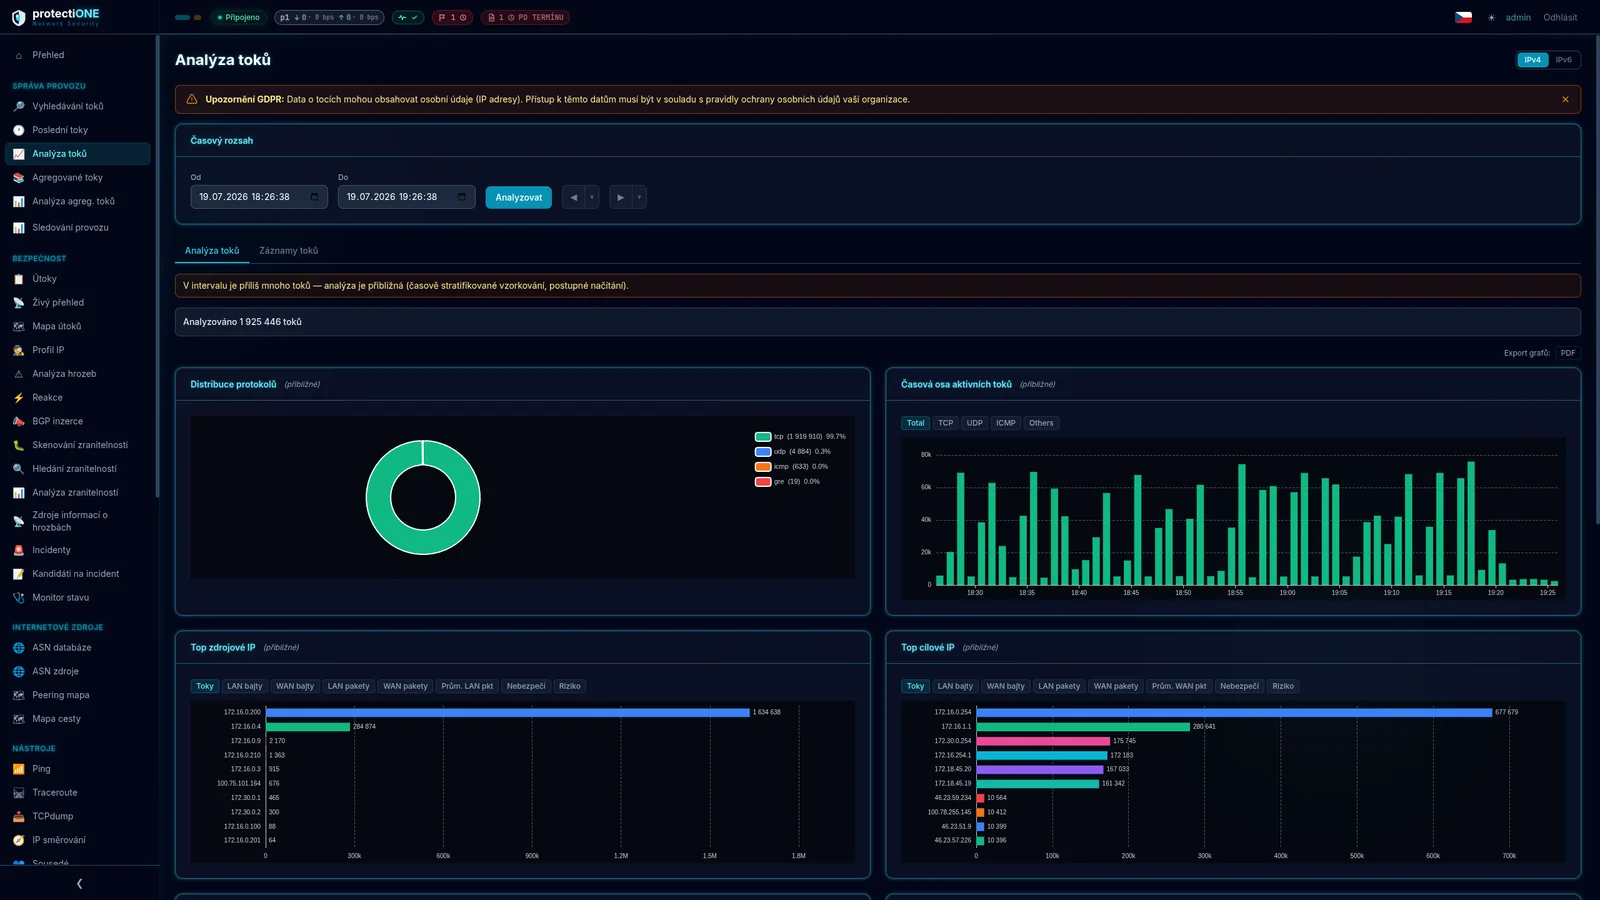Open Profil IP in sidebar

(x=78, y=350)
